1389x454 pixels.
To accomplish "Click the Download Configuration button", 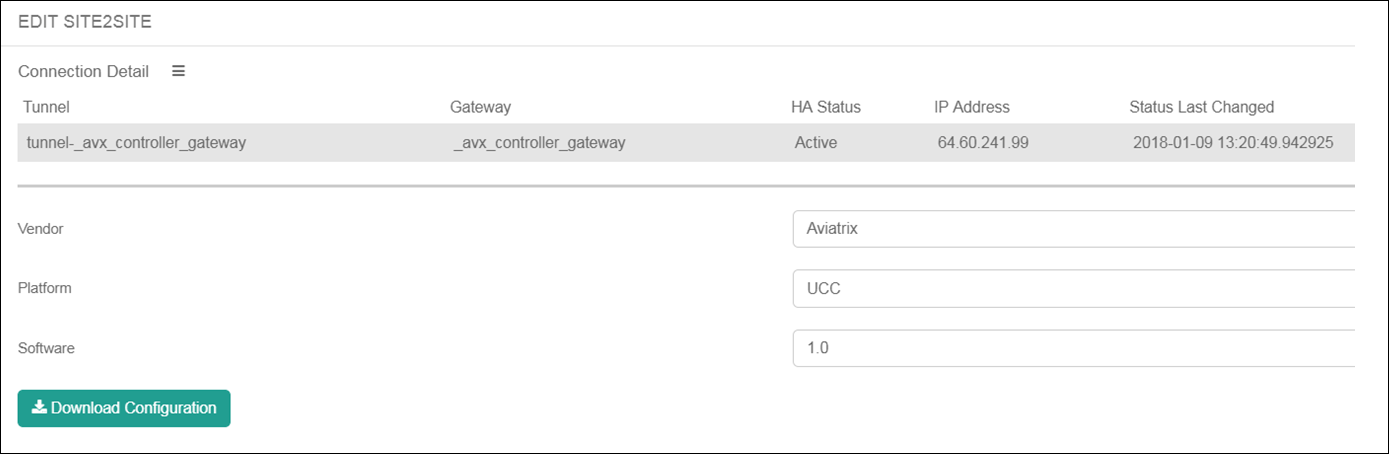I will tap(124, 408).
